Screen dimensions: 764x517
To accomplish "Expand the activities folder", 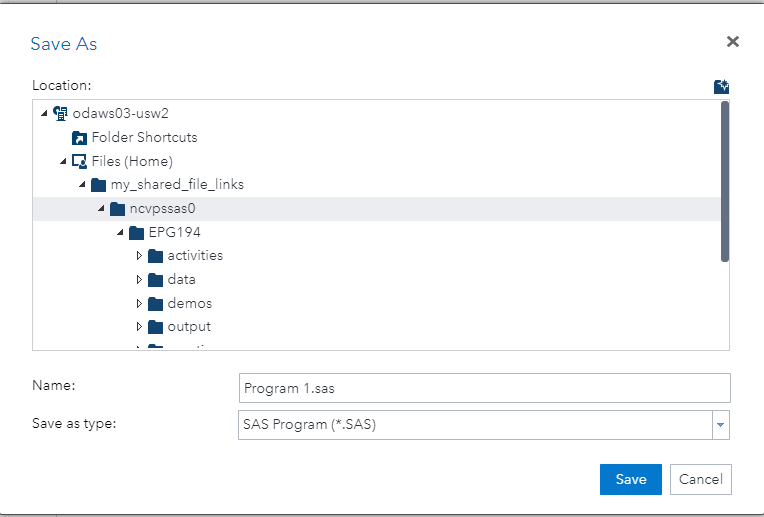I will pyautogui.click(x=139, y=256).
